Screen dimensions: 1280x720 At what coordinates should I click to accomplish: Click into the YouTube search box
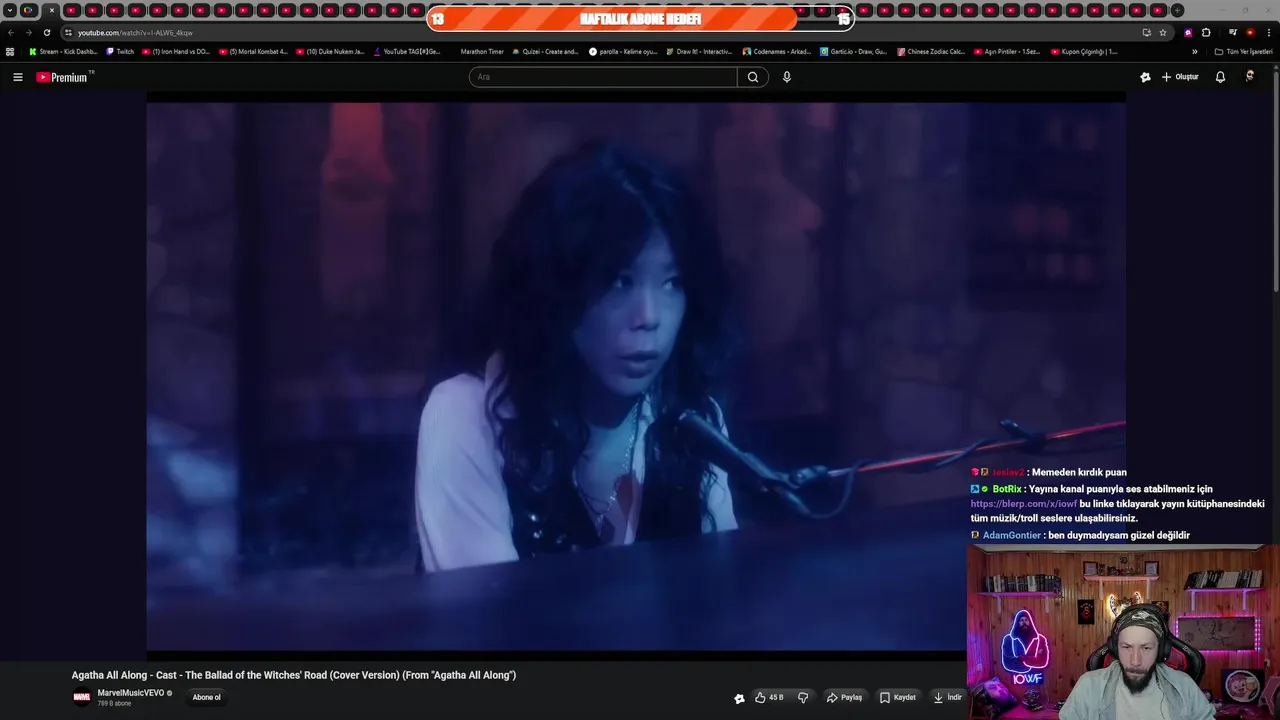[x=603, y=77]
